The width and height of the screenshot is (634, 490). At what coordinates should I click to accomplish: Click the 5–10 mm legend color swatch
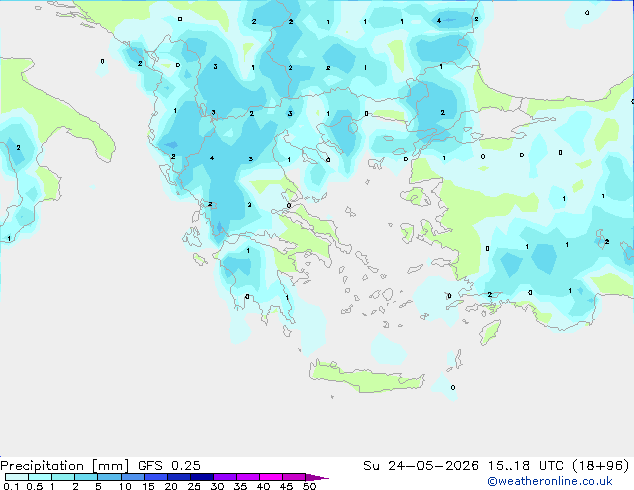[x=109, y=477]
